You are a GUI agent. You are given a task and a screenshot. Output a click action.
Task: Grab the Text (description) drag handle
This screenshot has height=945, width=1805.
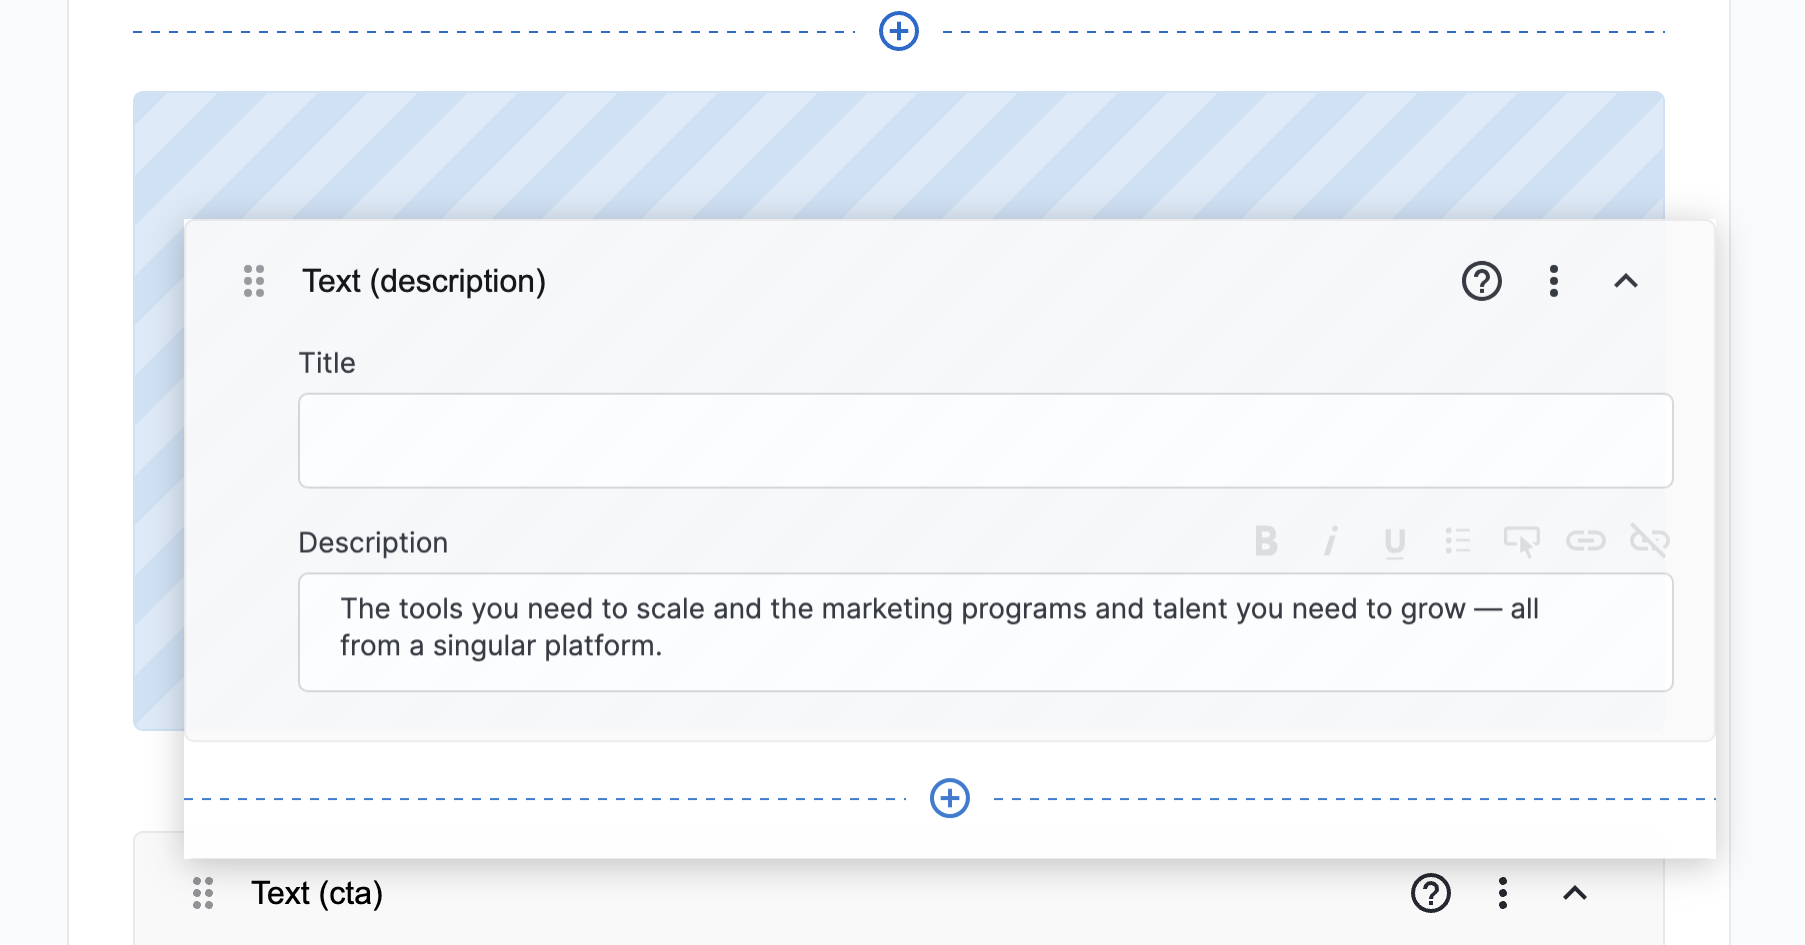click(x=254, y=281)
